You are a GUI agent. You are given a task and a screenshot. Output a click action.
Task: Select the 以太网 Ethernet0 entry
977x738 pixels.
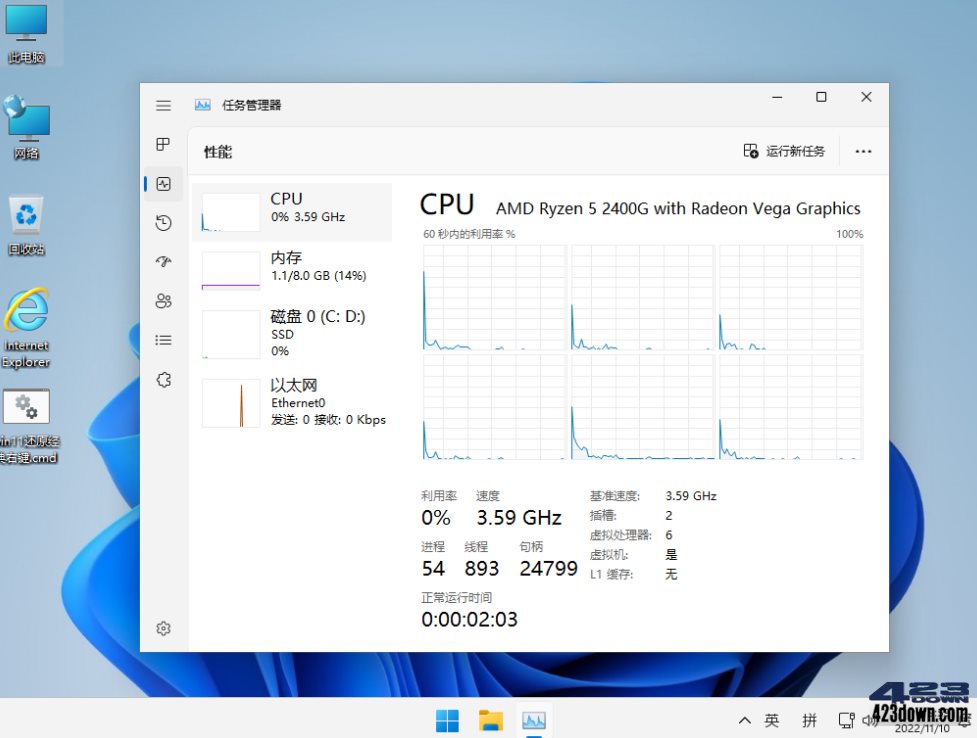(292, 403)
